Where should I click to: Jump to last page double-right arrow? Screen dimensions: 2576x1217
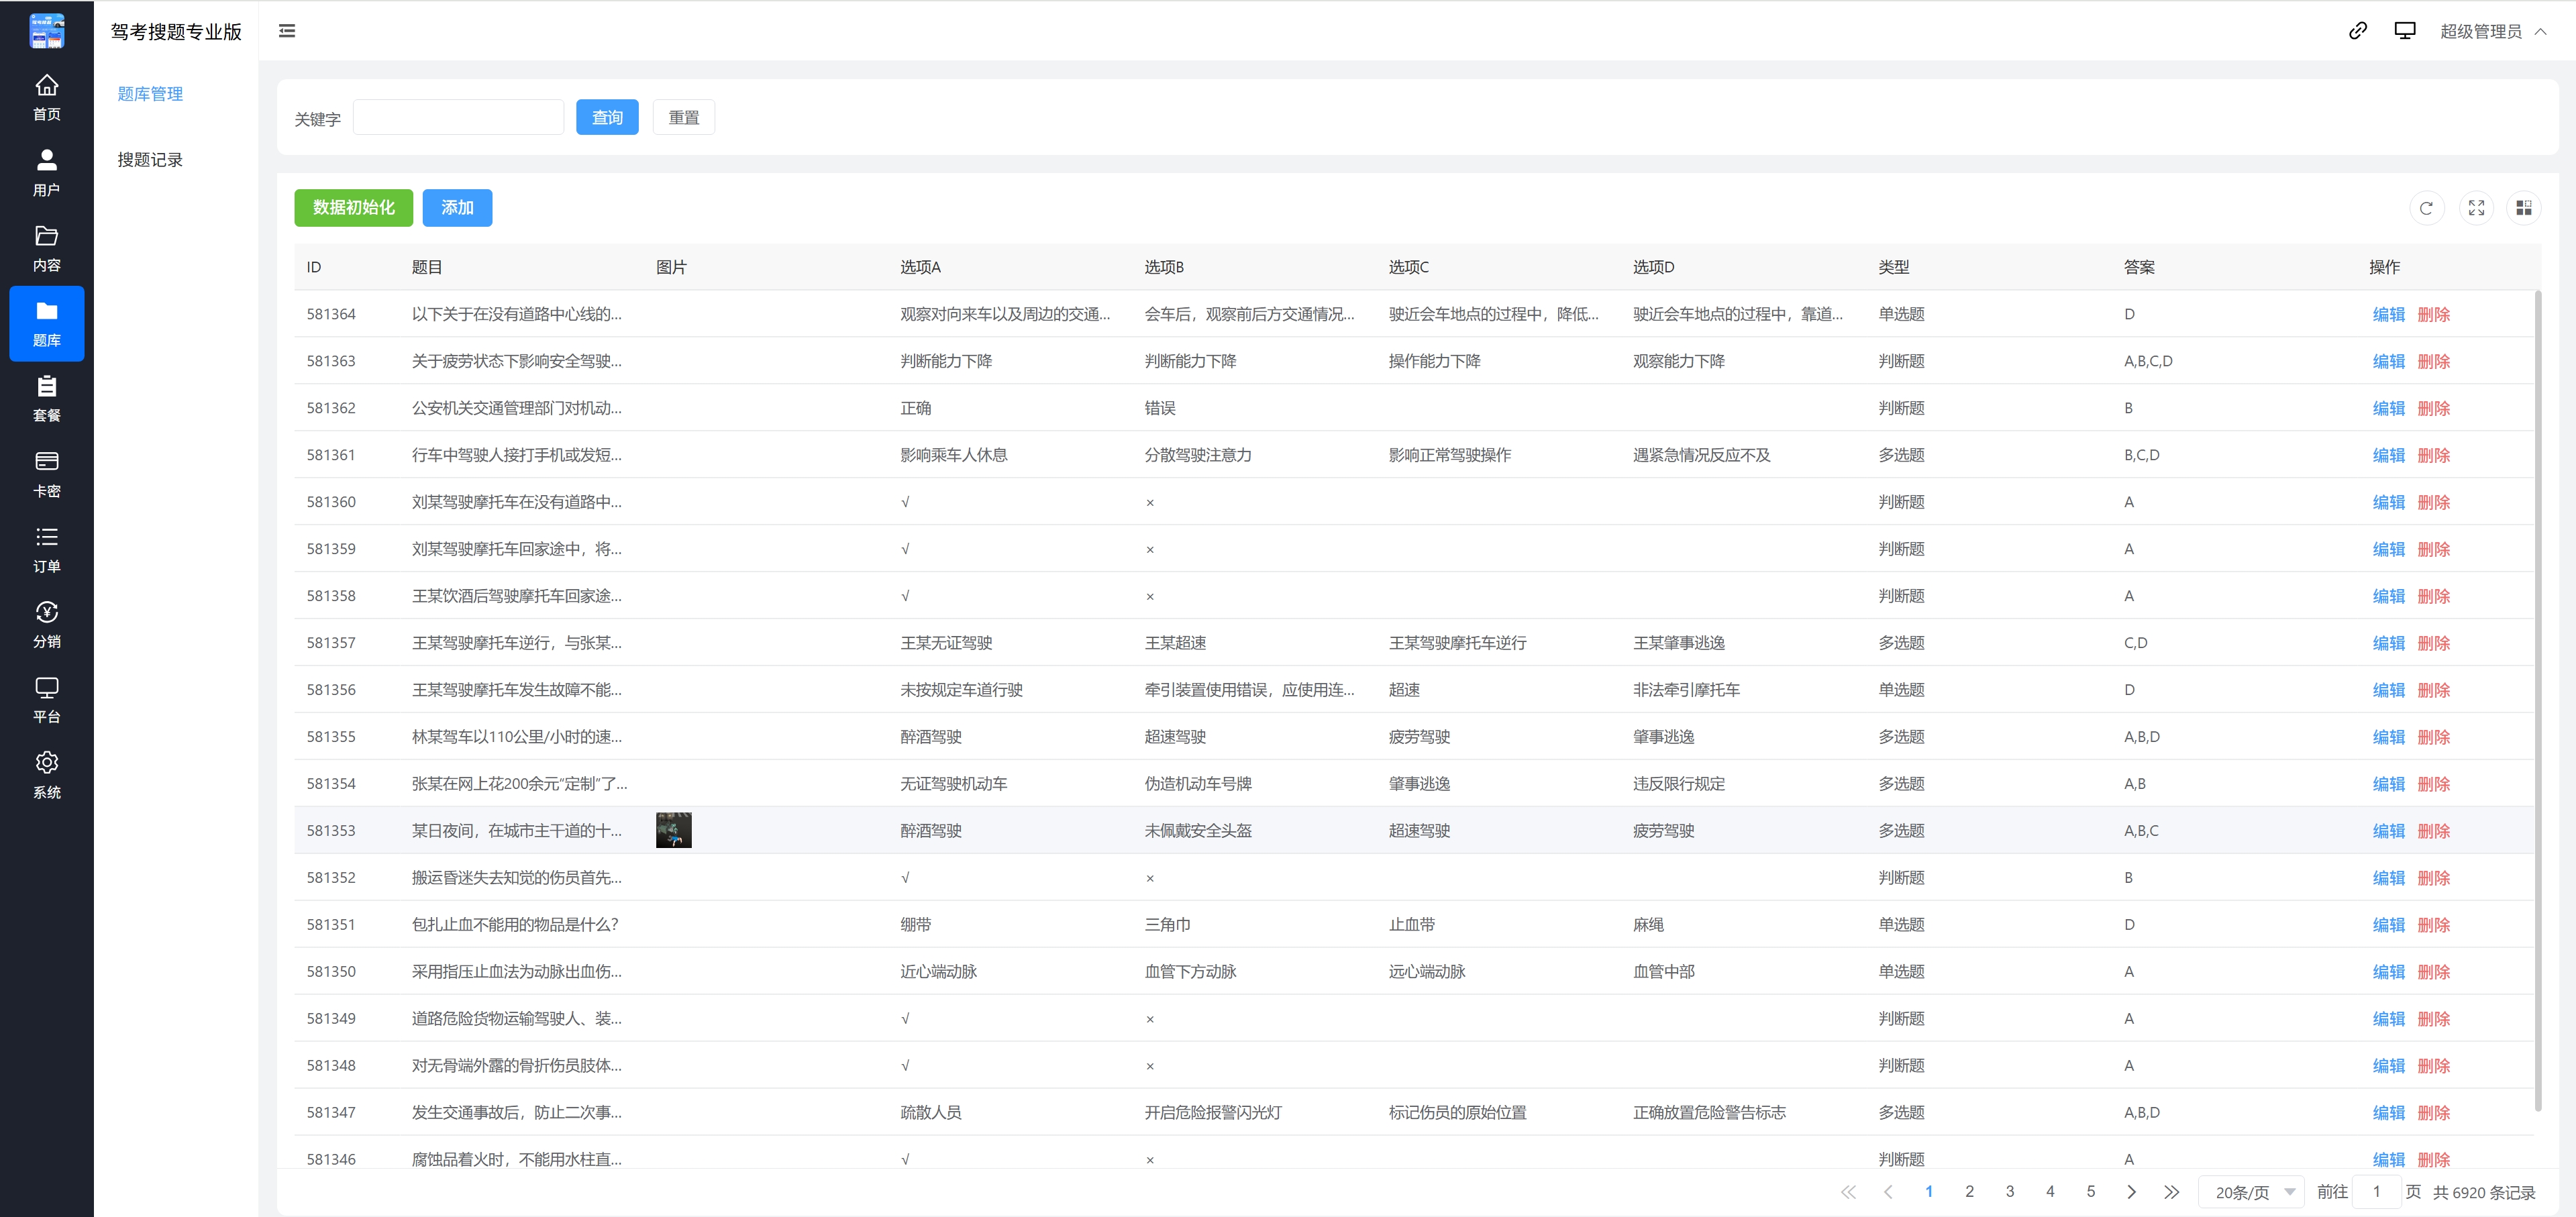pyautogui.click(x=2171, y=1192)
